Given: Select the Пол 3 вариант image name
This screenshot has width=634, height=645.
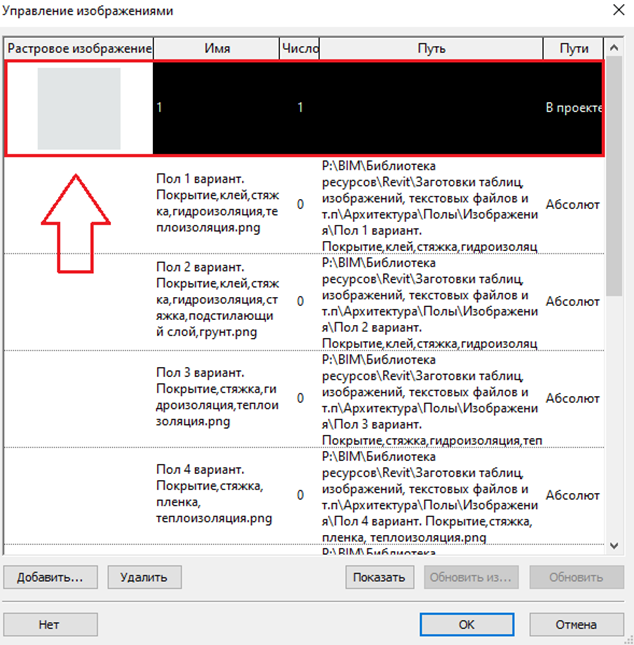Looking at the screenshot, I should (217, 397).
